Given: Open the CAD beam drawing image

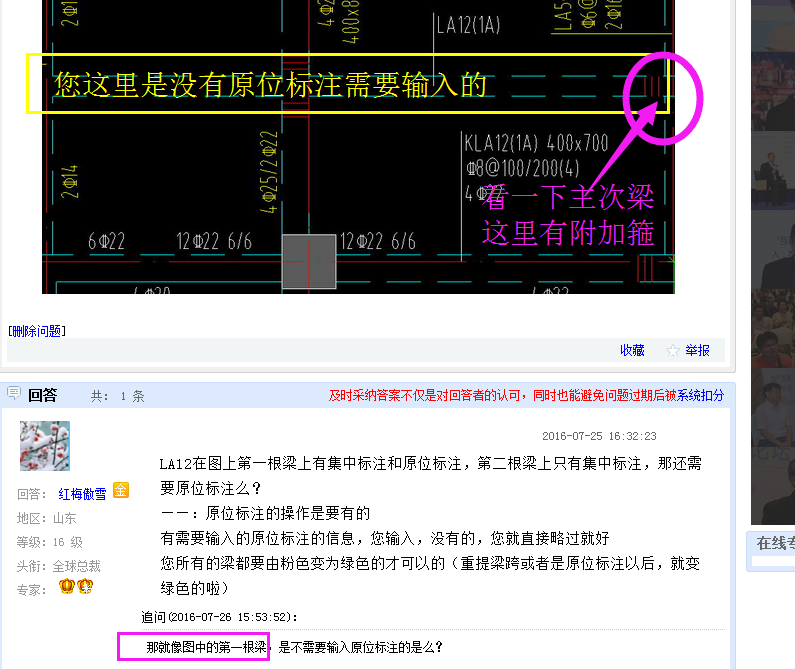Looking at the screenshot, I should [x=358, y=147].
